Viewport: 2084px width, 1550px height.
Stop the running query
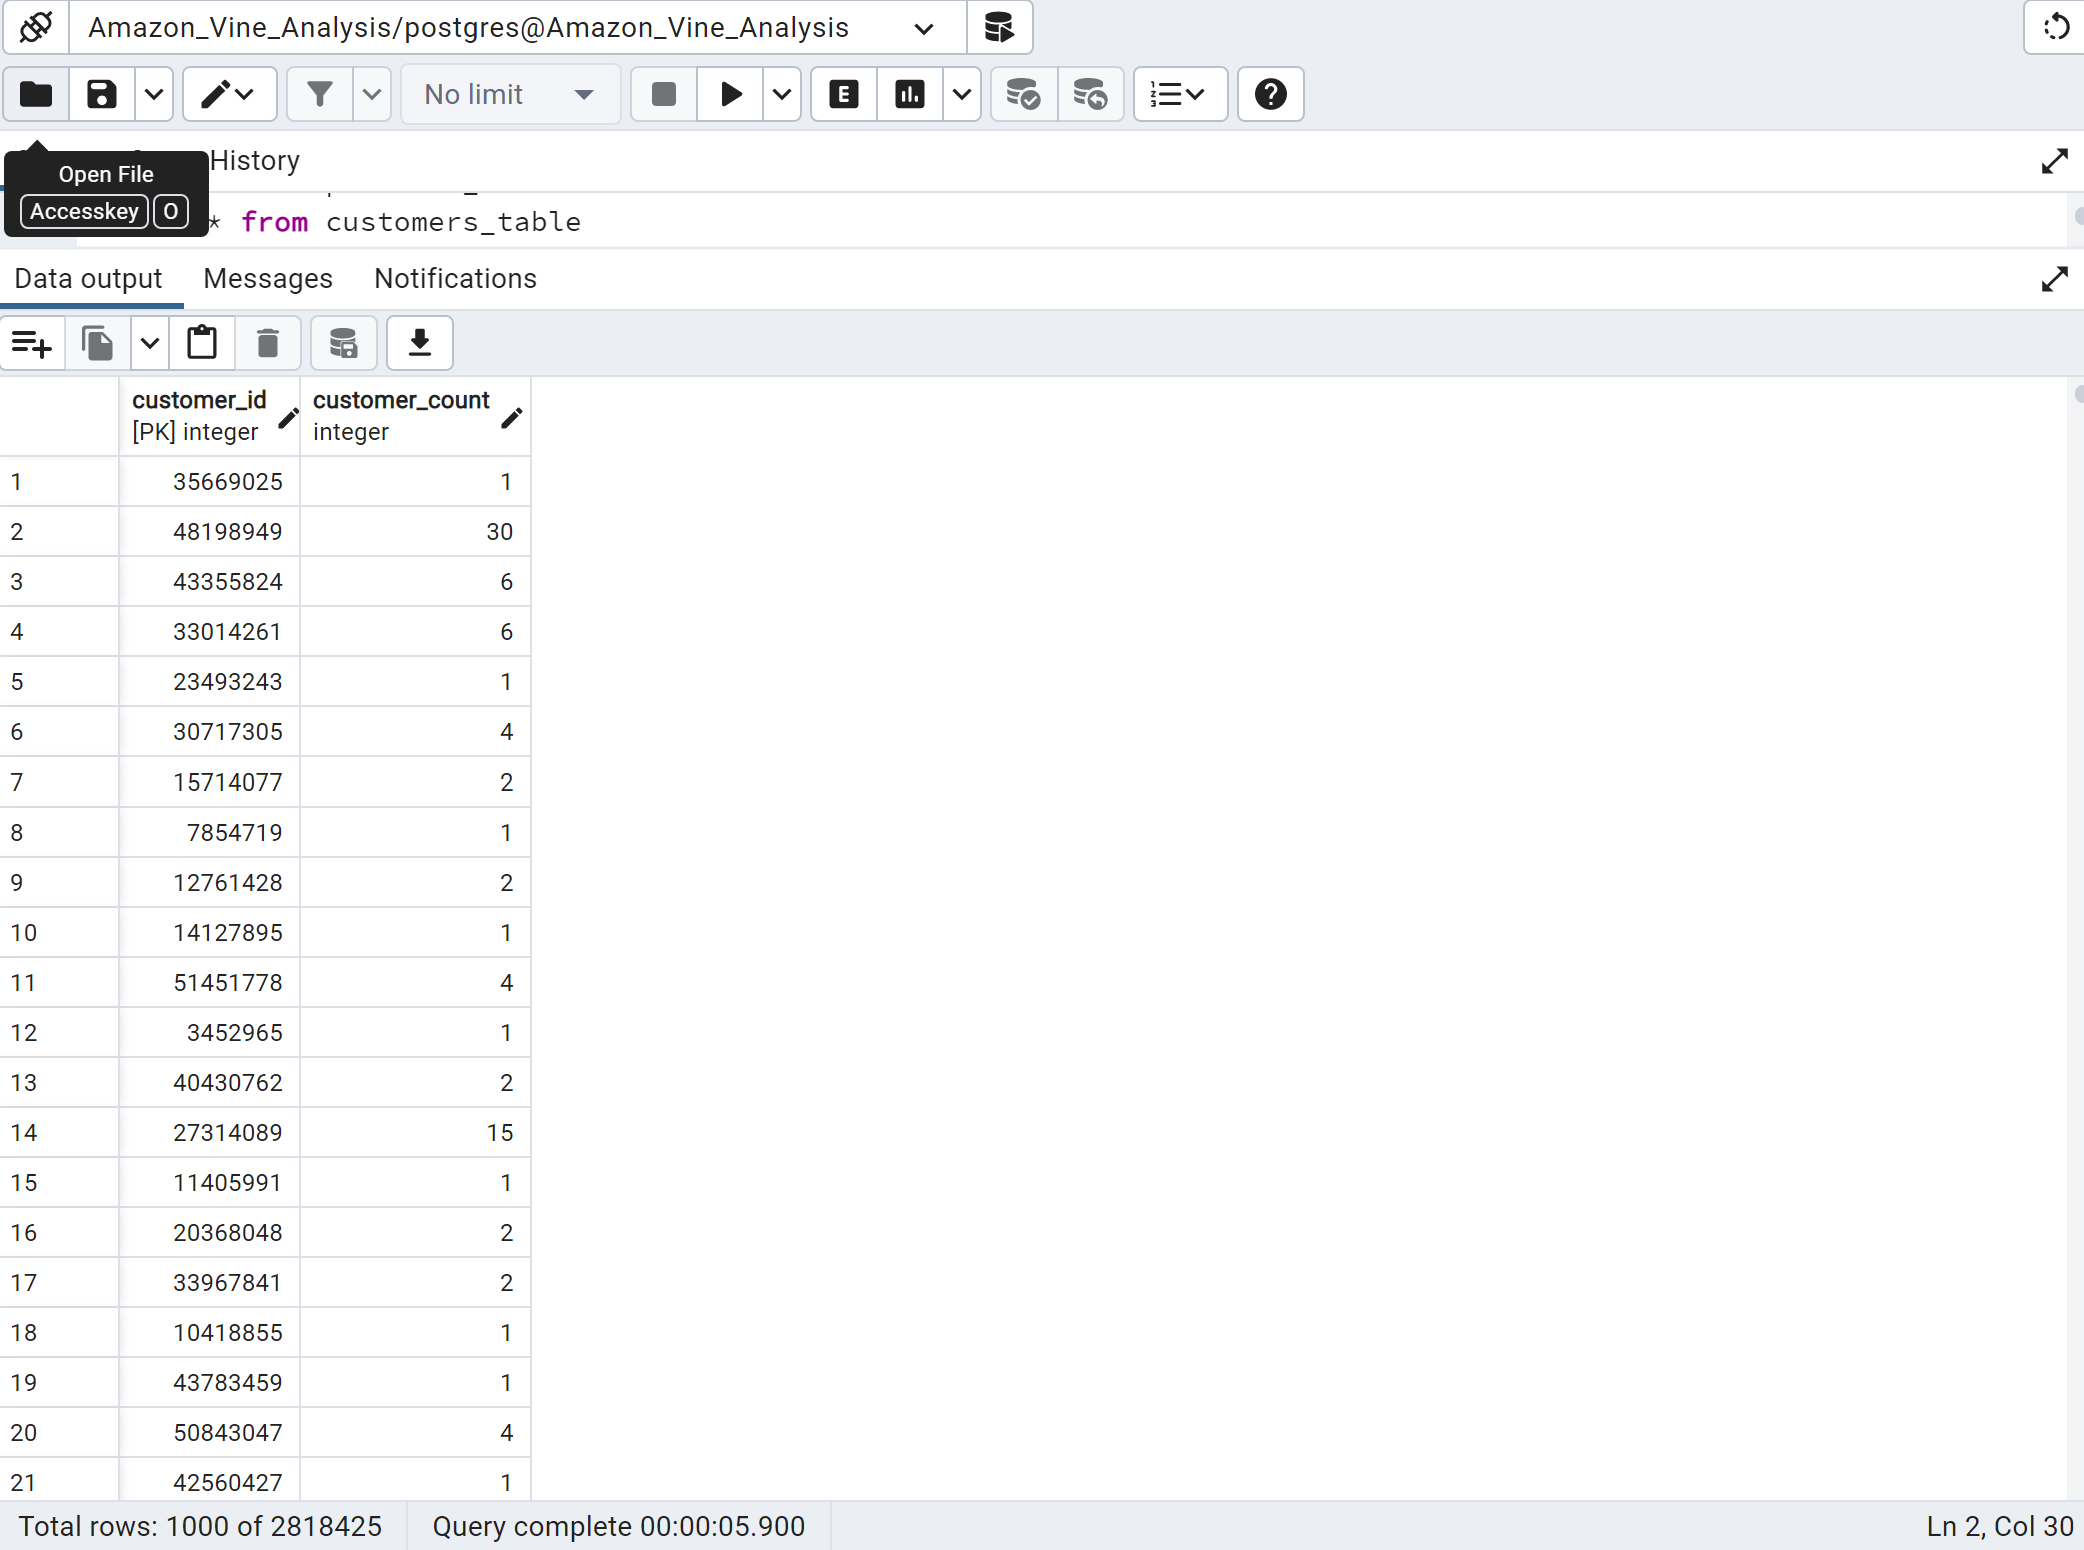(x=662, y=94)
